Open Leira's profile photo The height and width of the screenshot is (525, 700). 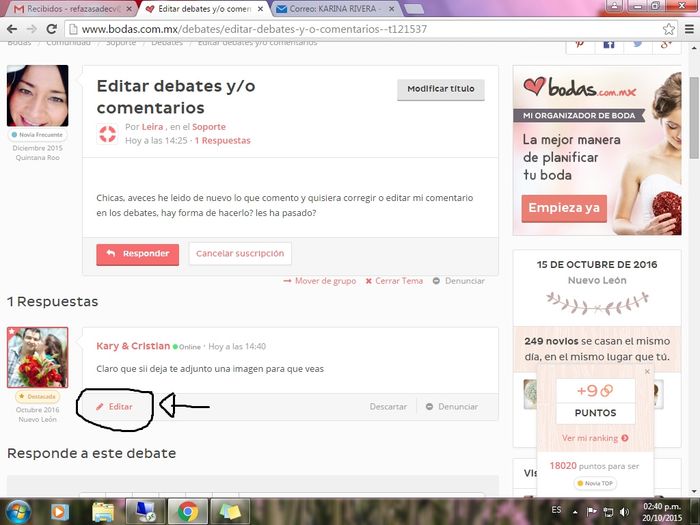(38, 96)
